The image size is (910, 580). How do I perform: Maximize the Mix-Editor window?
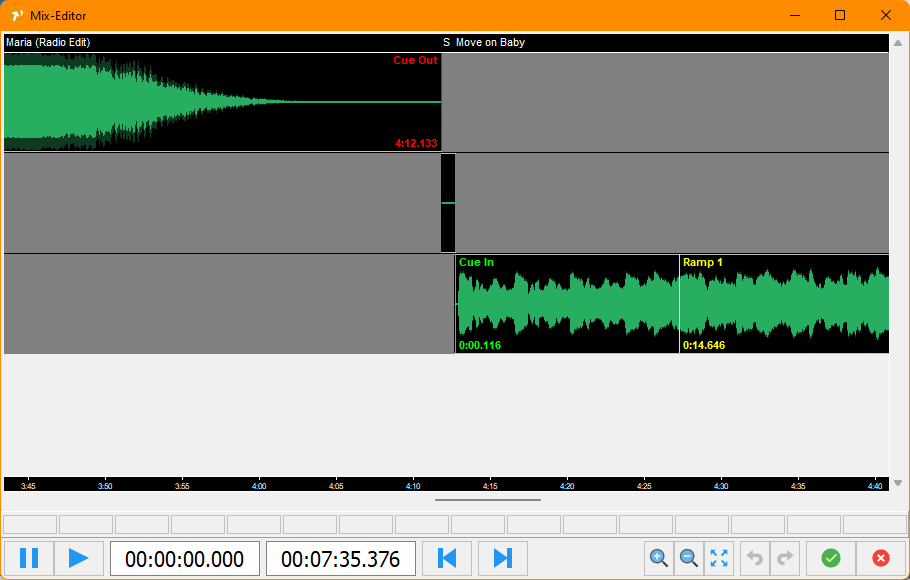(x=840, y=15)
